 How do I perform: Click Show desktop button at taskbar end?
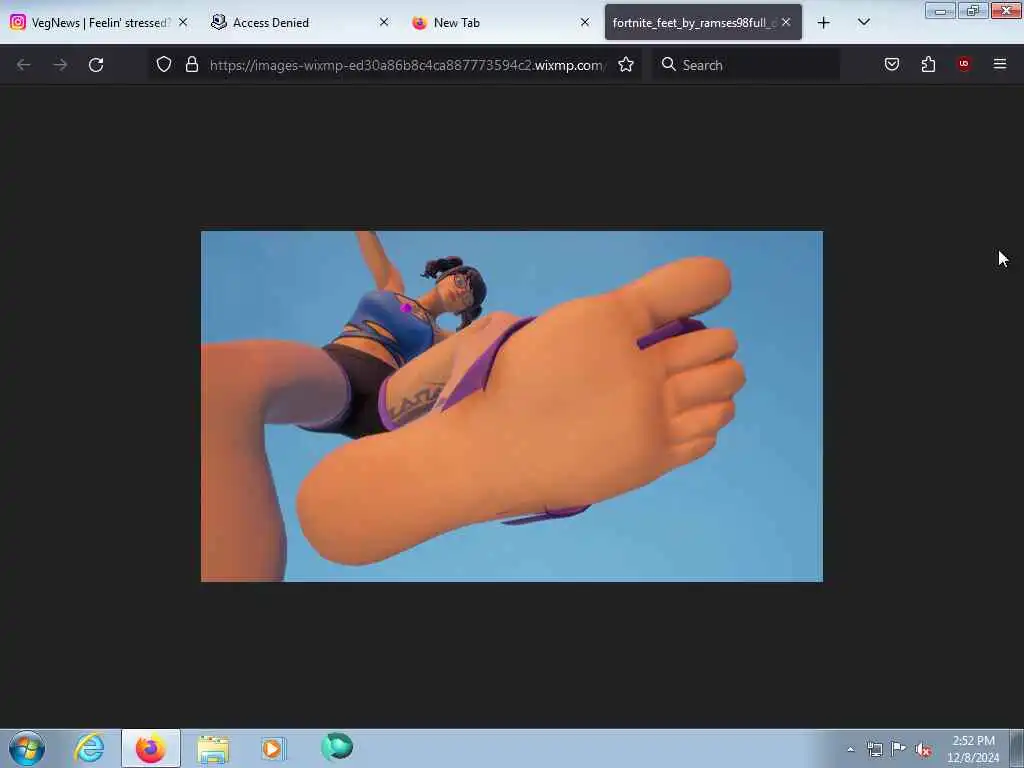[x=1017, y=748]
